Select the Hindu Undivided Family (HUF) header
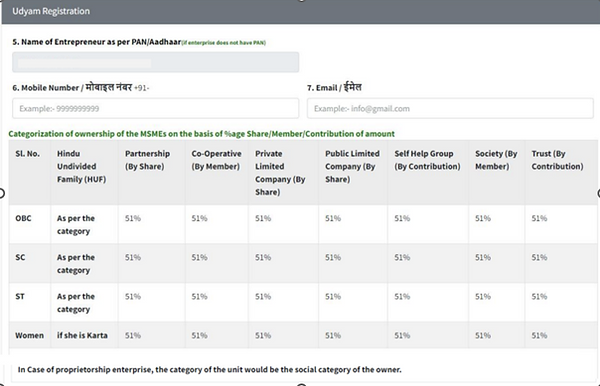Viewport: 600px width, 386px height. [x=82, y=166]
